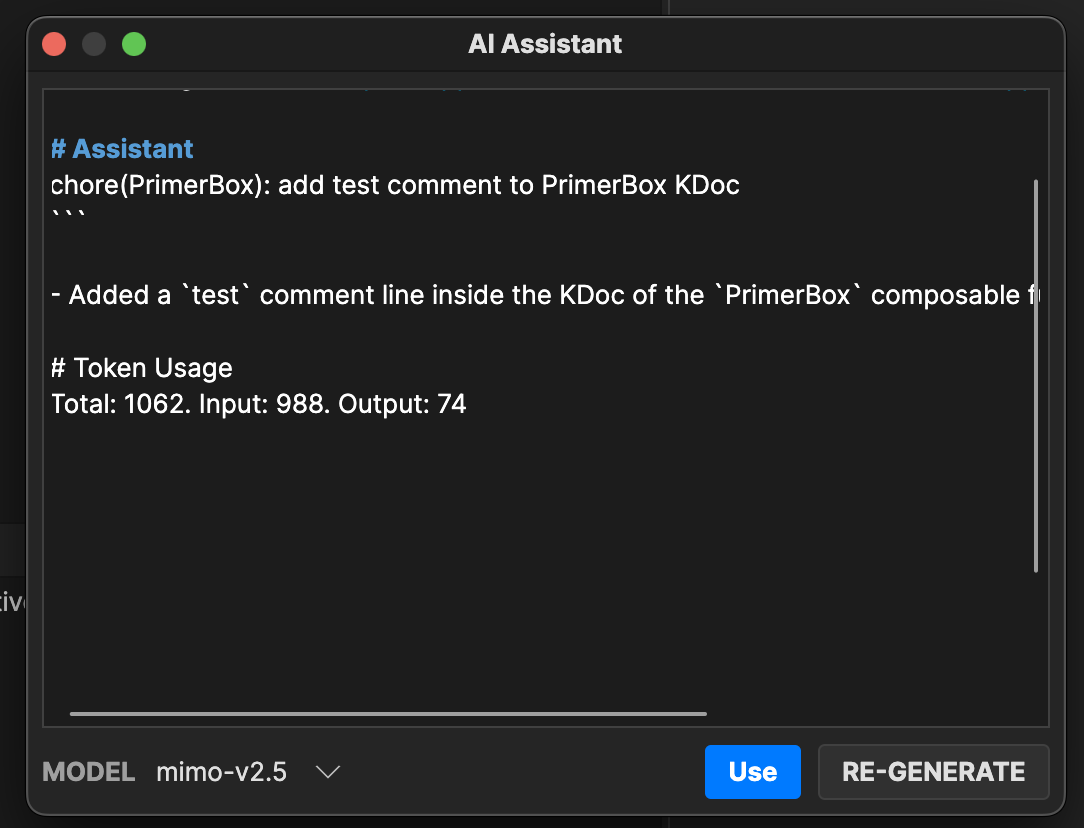Click the gray minimize window button
1084x828 pixels.
pyautogui.click(x=94, y=44)
